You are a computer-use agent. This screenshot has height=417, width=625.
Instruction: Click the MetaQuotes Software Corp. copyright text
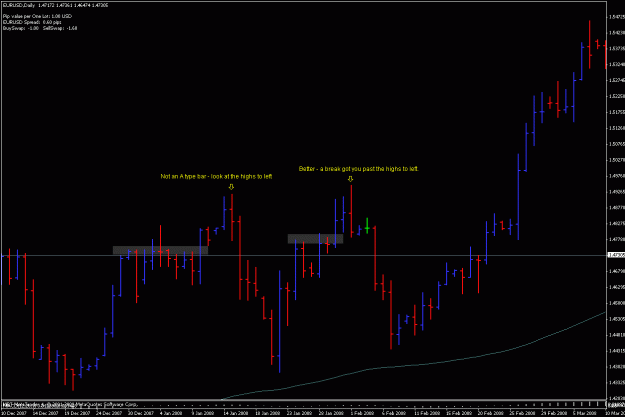pos(70,405)
